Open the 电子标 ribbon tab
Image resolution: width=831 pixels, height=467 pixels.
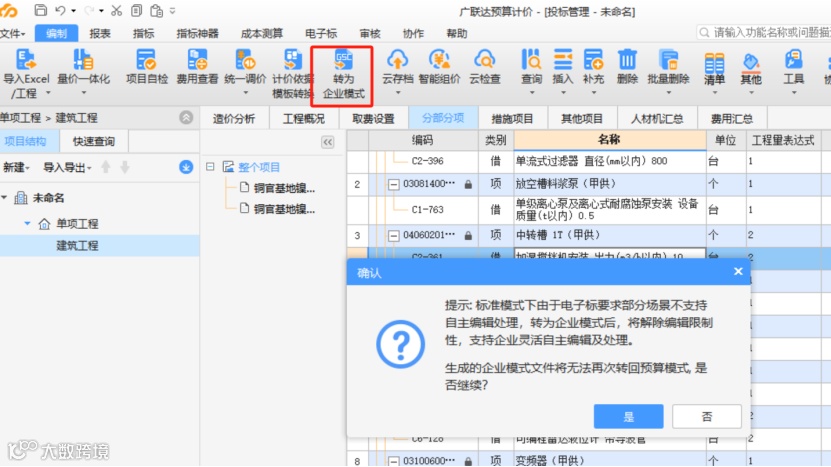(321, 33)
